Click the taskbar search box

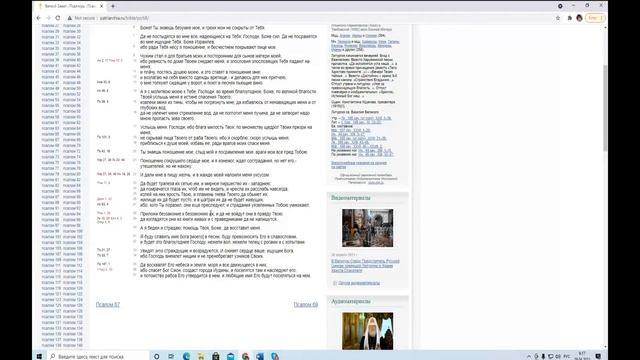(x=97, y=356)
